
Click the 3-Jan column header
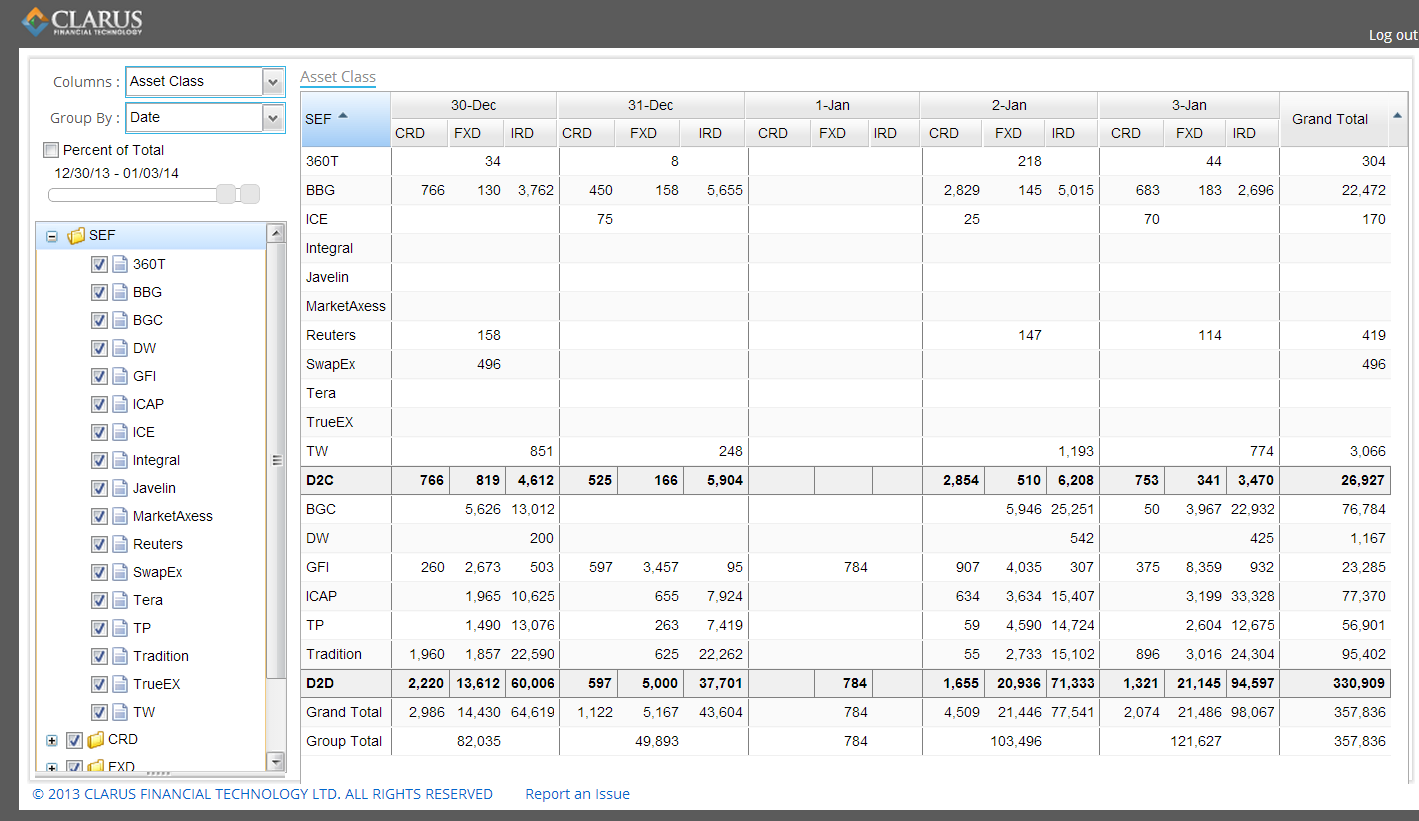click(1189, 105)
